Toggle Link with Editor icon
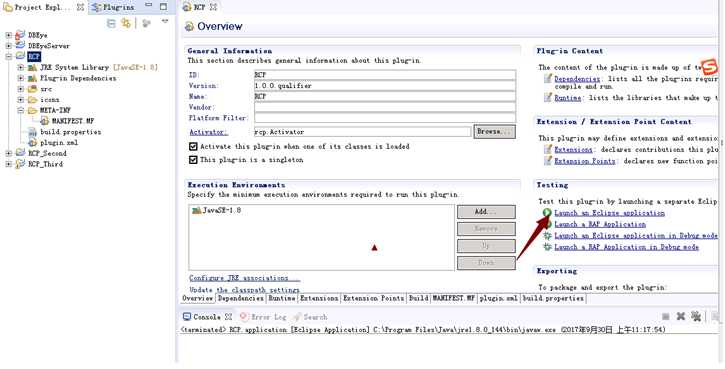Viewport: 725px width, 369px height. click(x=126, y=23)
